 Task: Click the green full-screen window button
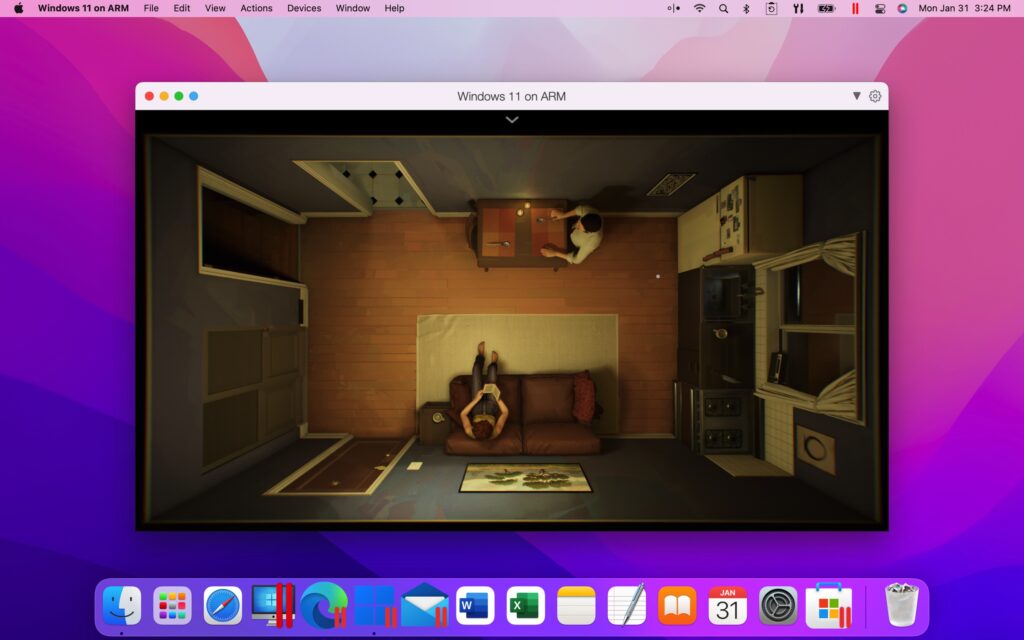pyautogui.click(x=178, y=96)
